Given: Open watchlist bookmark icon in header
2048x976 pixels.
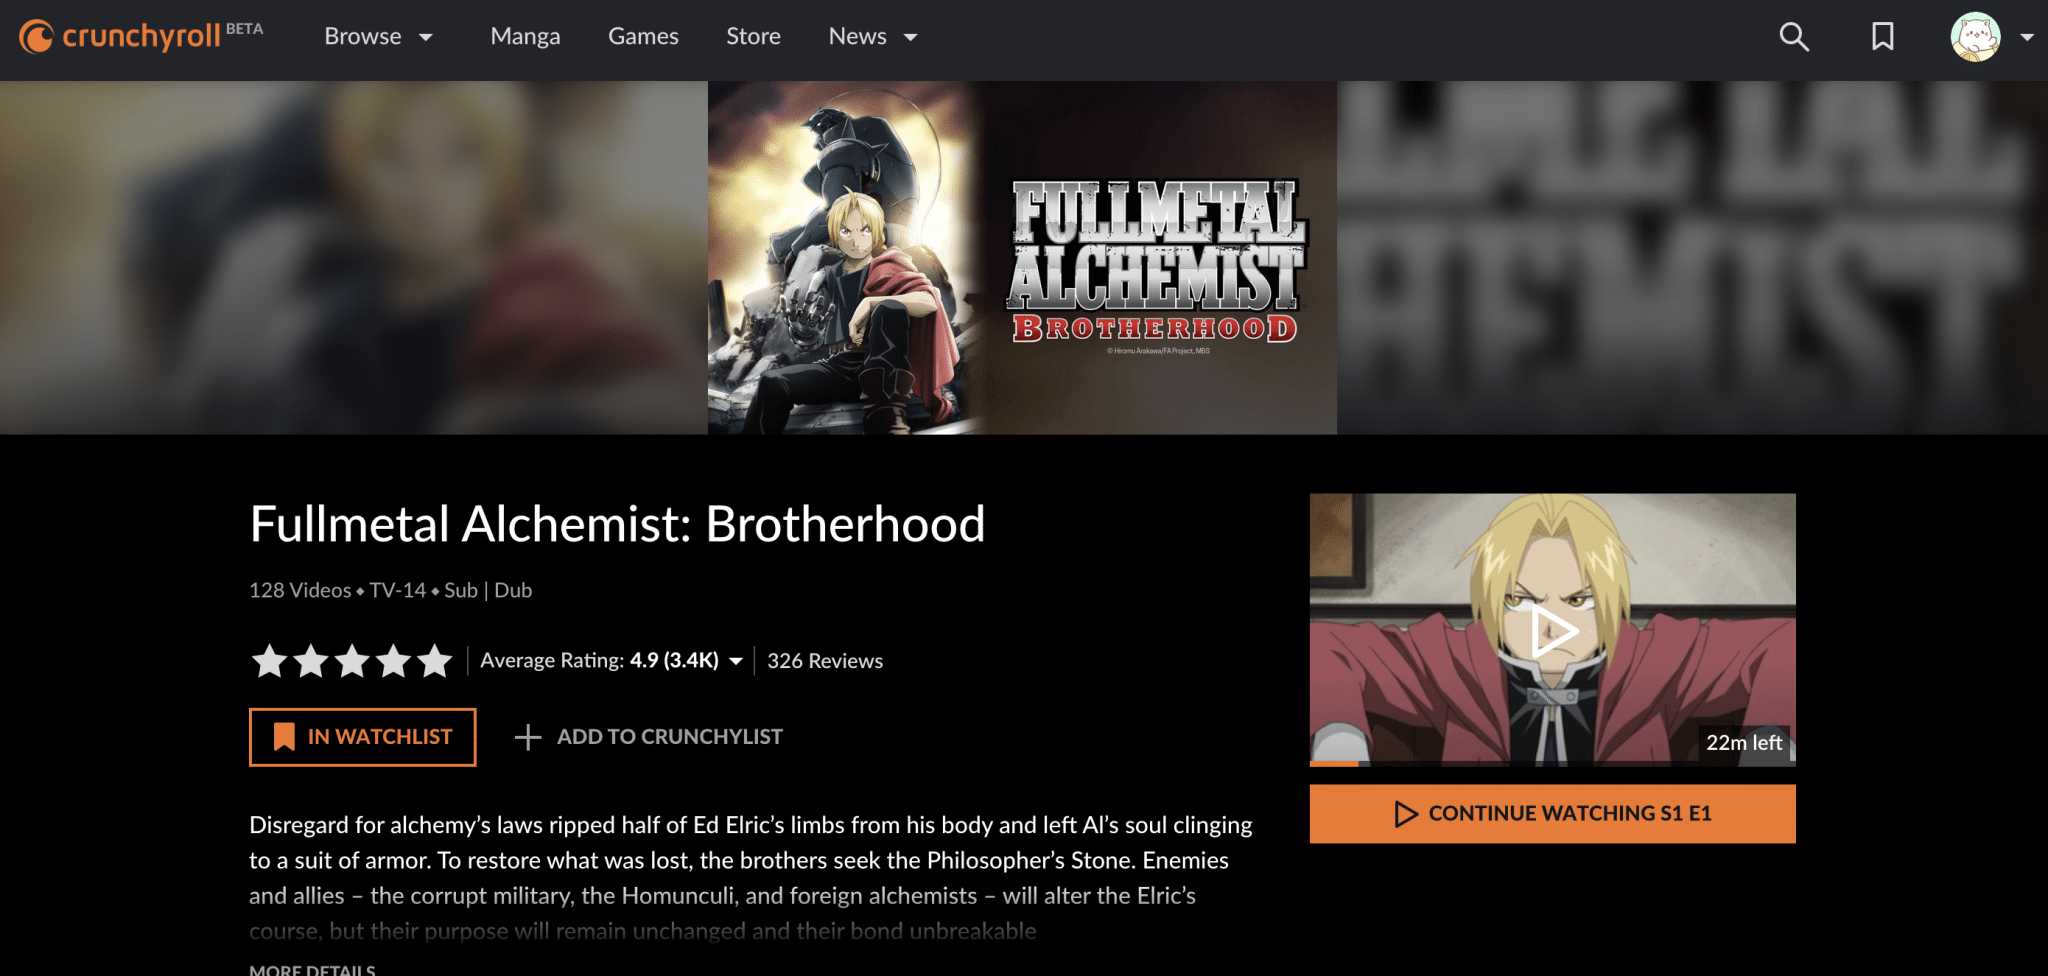Looking at the screenshot, I should (1883, 37).
